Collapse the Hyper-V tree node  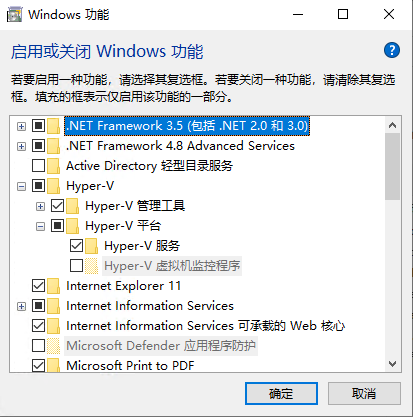21,186
